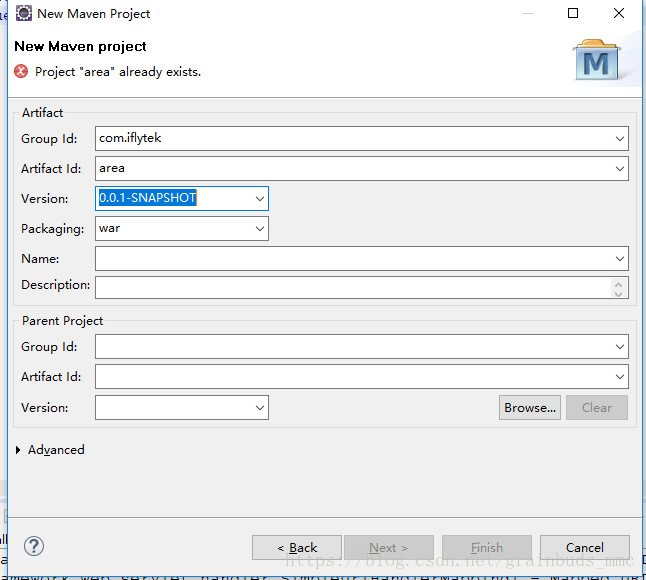Click the help question mark icon
This screenshot has width=646, height=580.
[x=34, y=546]
